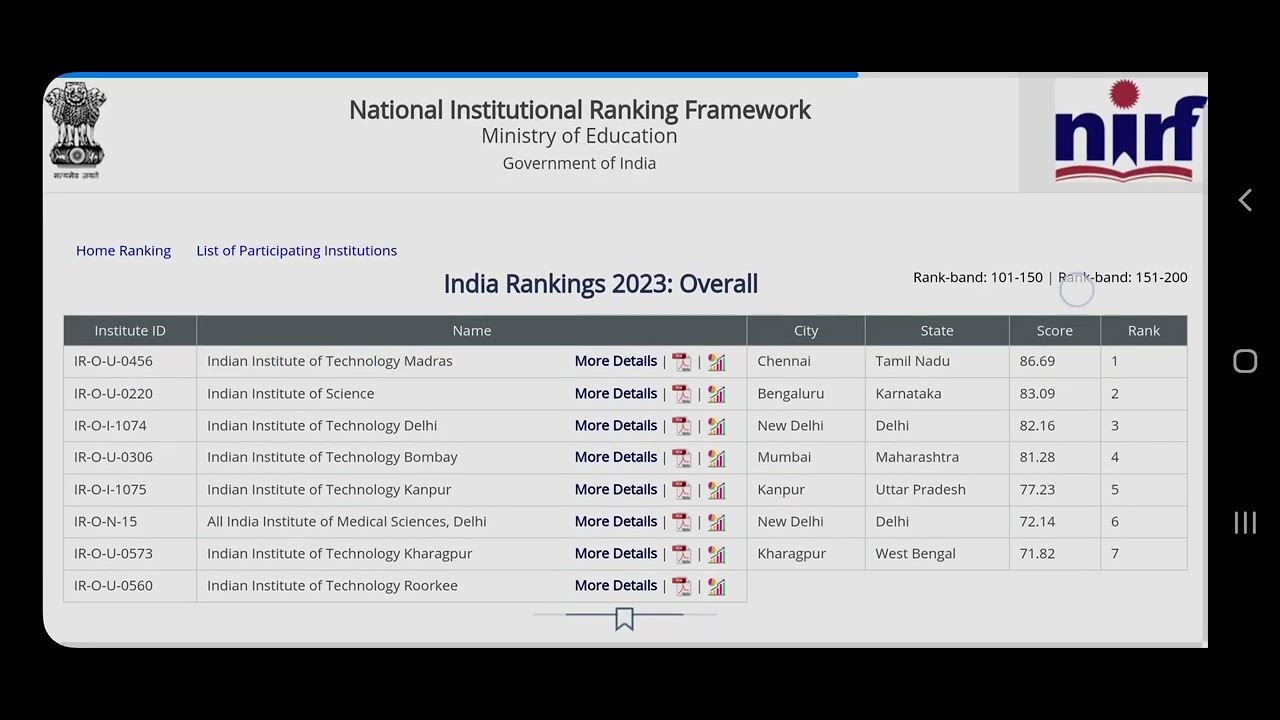
Task: Select Indian Institute of Technology Madras name
Action: pos(330,361)
